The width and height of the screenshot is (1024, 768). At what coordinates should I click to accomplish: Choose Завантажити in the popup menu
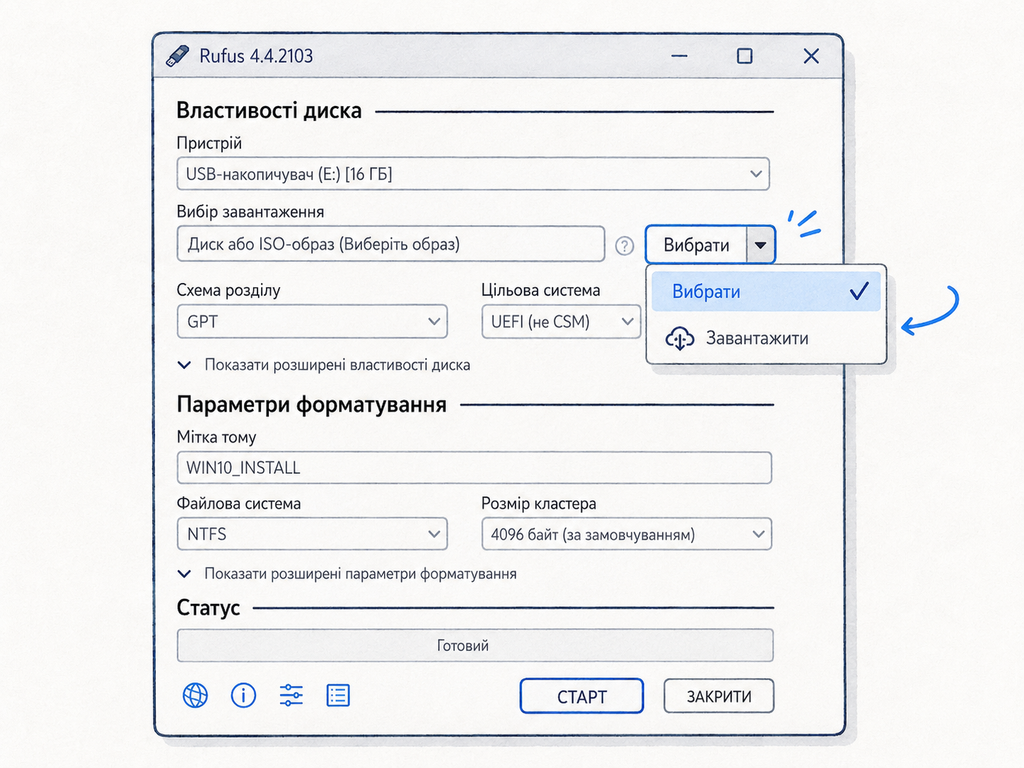tap(766, 338)
